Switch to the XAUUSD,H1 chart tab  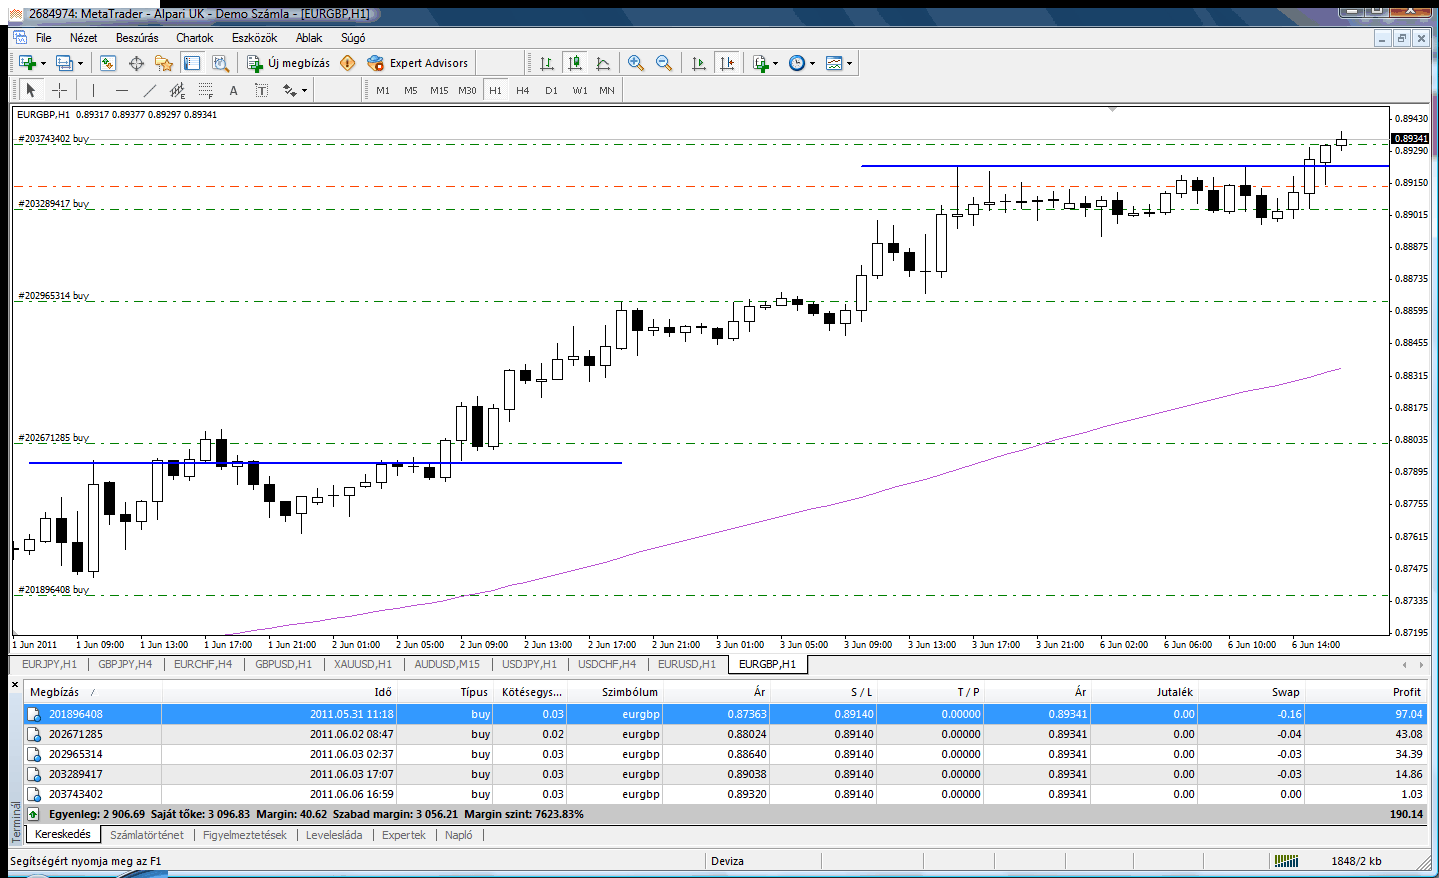[362, 664]
